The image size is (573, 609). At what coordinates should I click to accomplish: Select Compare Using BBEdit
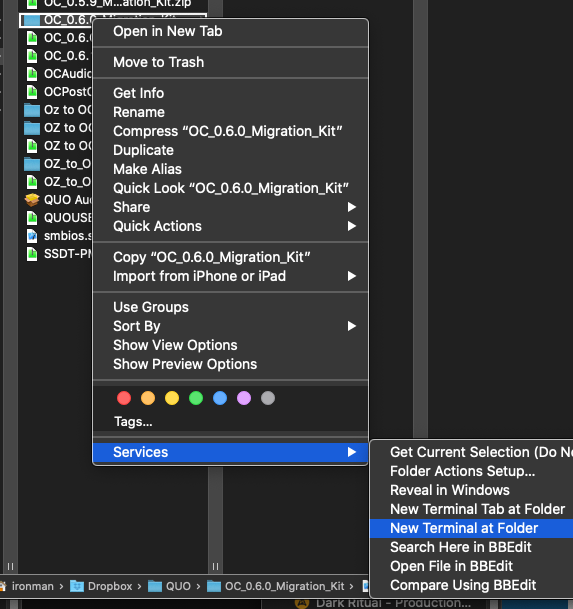(472, 586)
